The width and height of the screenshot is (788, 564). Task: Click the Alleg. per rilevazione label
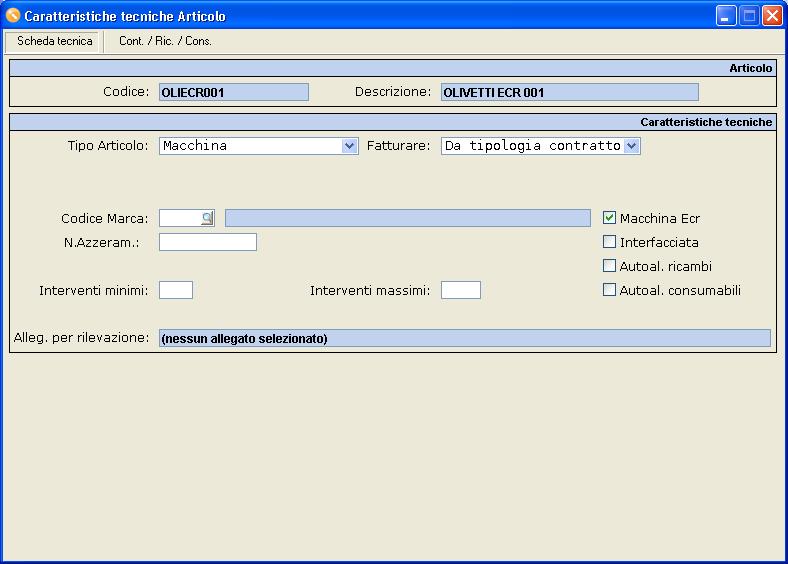coord(81,338)
